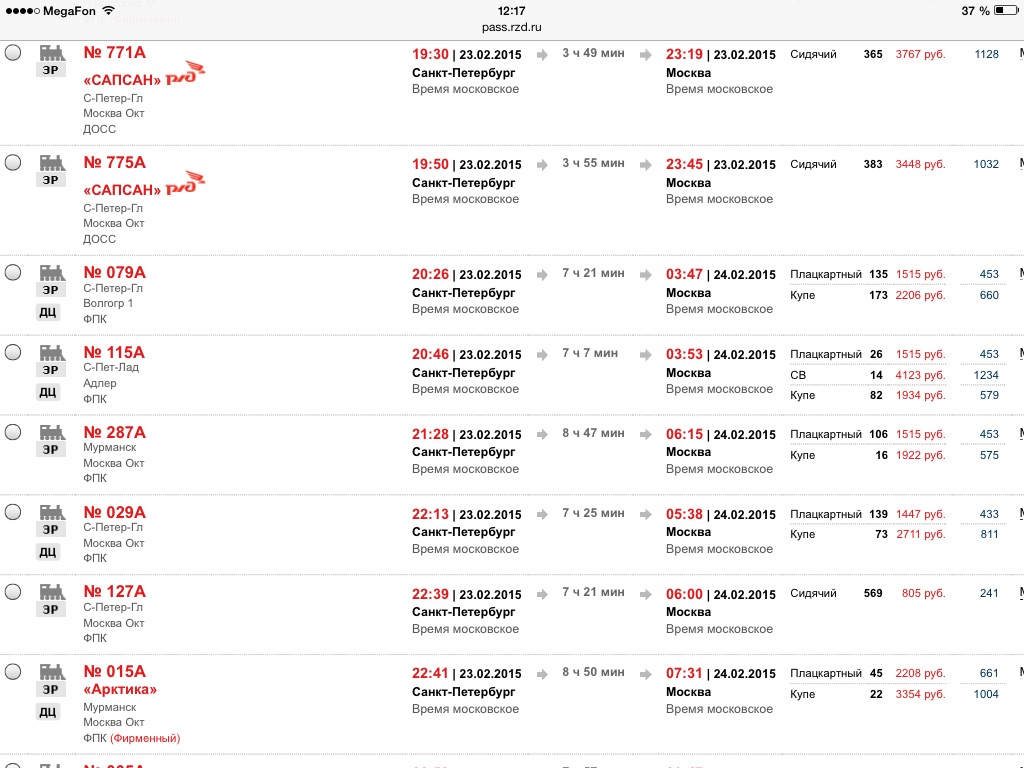This screenshot has width=1024, height=768.
Task: Open train № 115А route link
Action: pyautogui.click(x=114, y=353)
